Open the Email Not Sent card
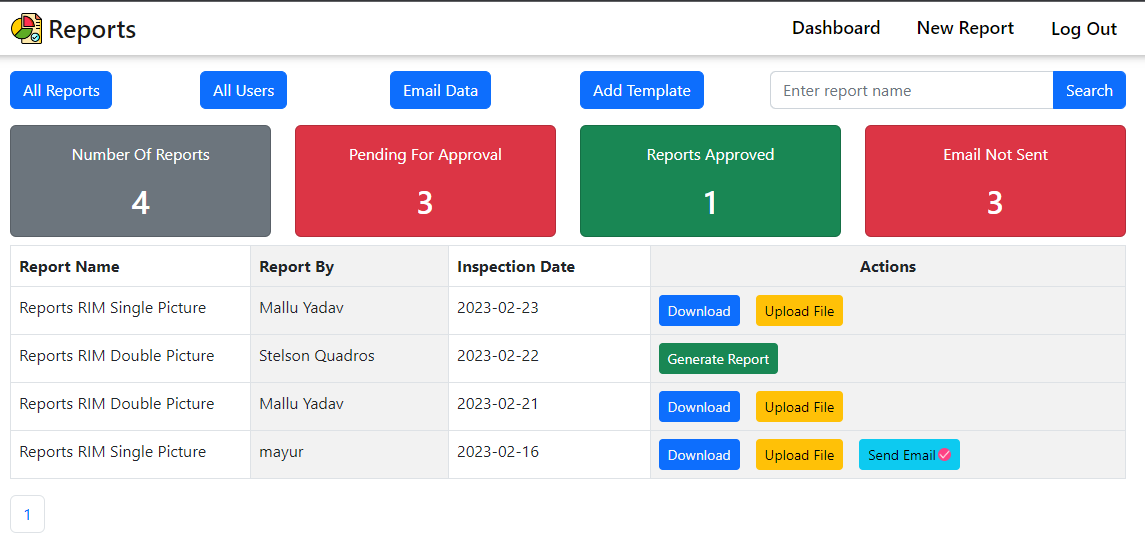The width and height of the screenshot is (1145, 551). 995,181
